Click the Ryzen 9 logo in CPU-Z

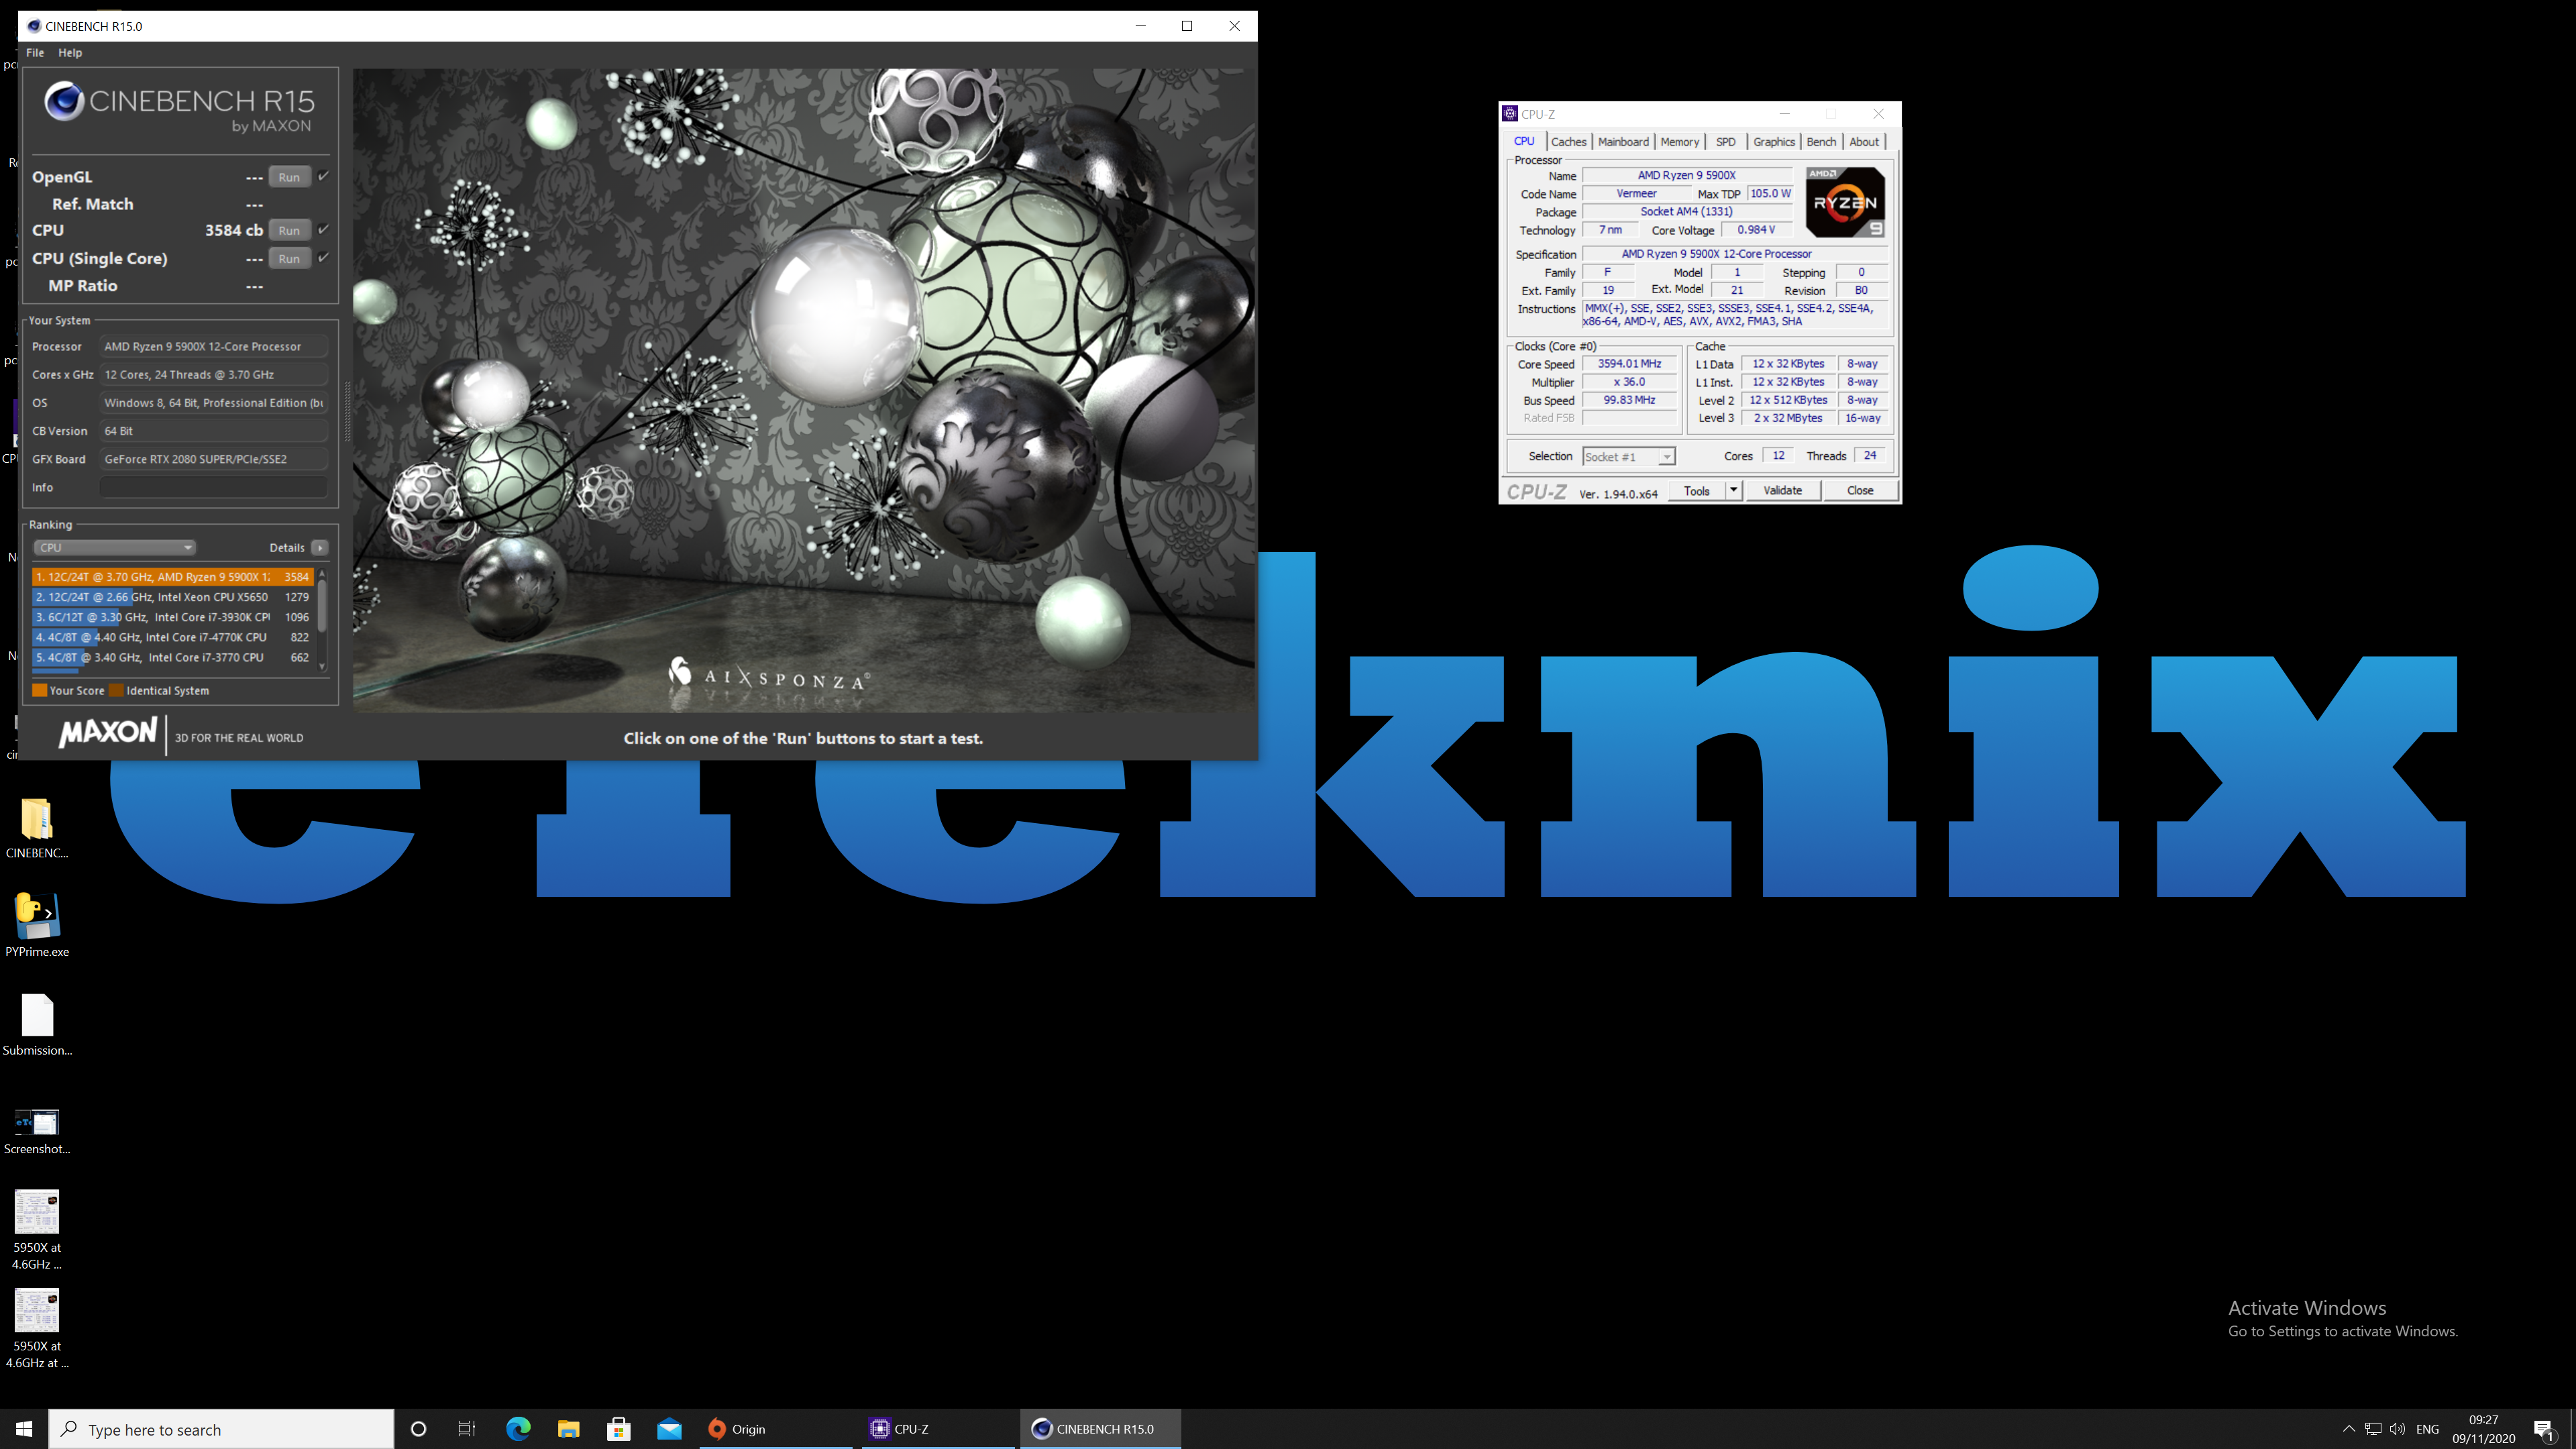point(1845,202)
